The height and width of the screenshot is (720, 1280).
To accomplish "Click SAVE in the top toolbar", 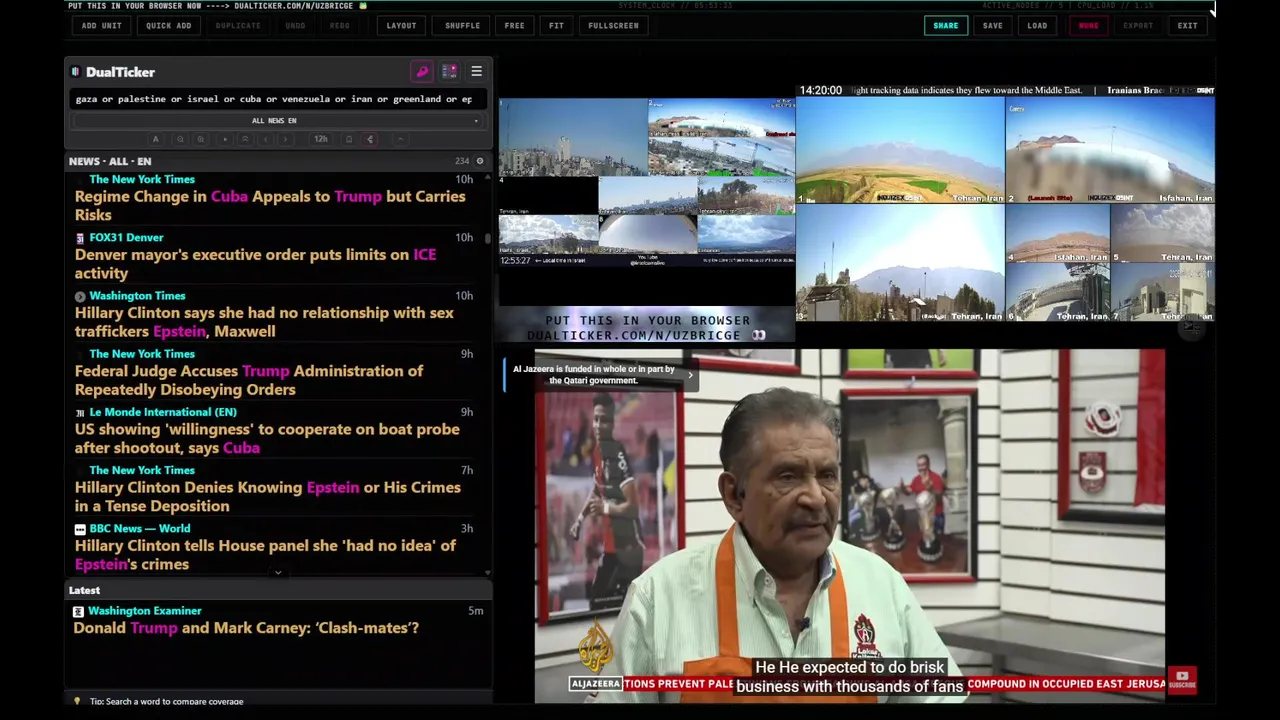I will 993,25.
